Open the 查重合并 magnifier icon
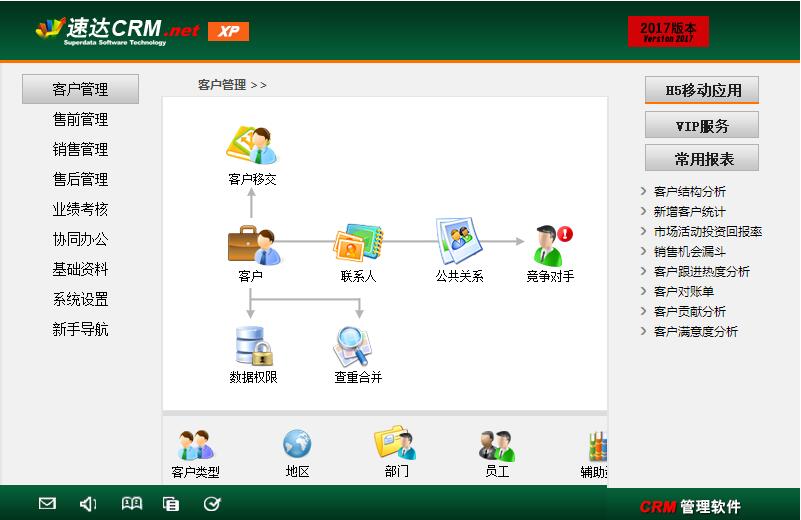This screenshot has width=801, height=520. (x=357, y=346)
